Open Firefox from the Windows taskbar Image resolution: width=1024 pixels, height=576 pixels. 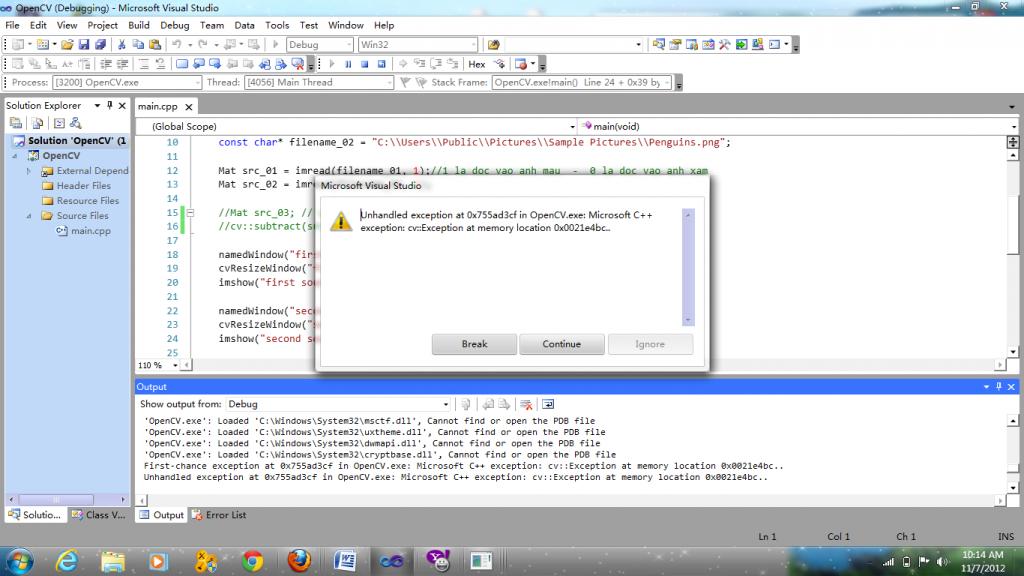(x=298, y=559)
